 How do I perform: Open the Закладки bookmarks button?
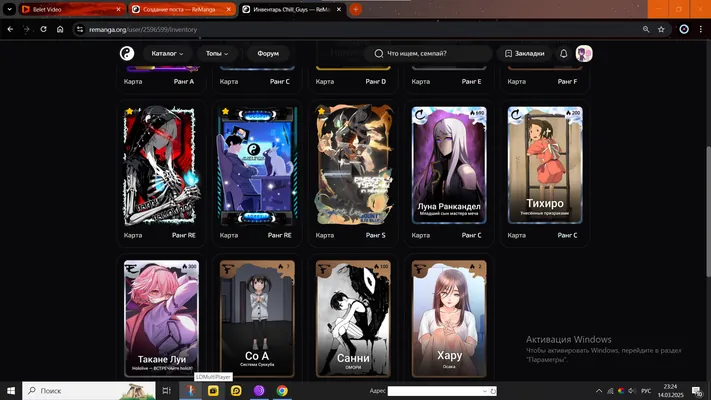tap(525, 54)
